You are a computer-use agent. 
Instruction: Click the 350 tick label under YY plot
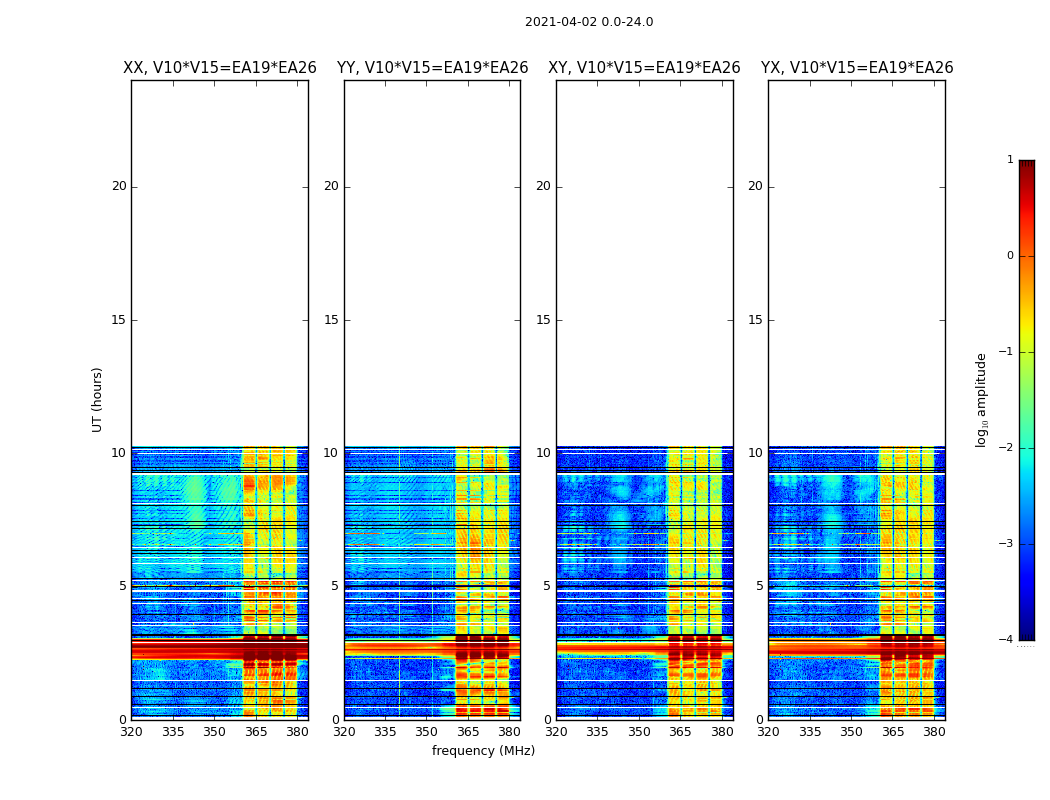tap(427, 732)
